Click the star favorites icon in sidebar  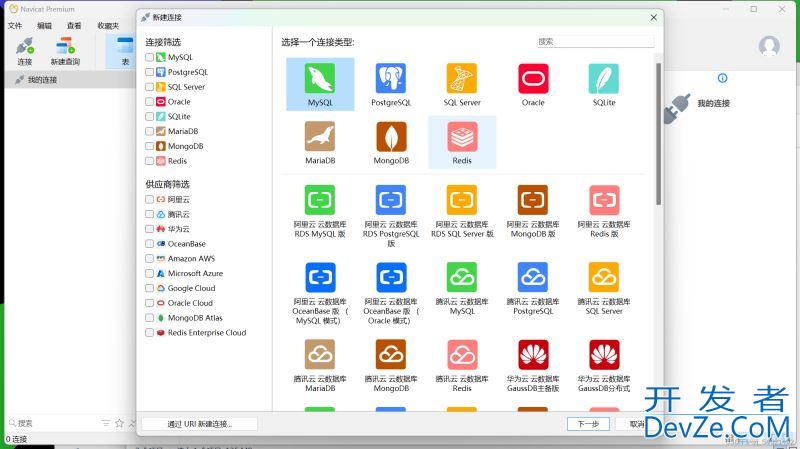click(x=119, y=423)
